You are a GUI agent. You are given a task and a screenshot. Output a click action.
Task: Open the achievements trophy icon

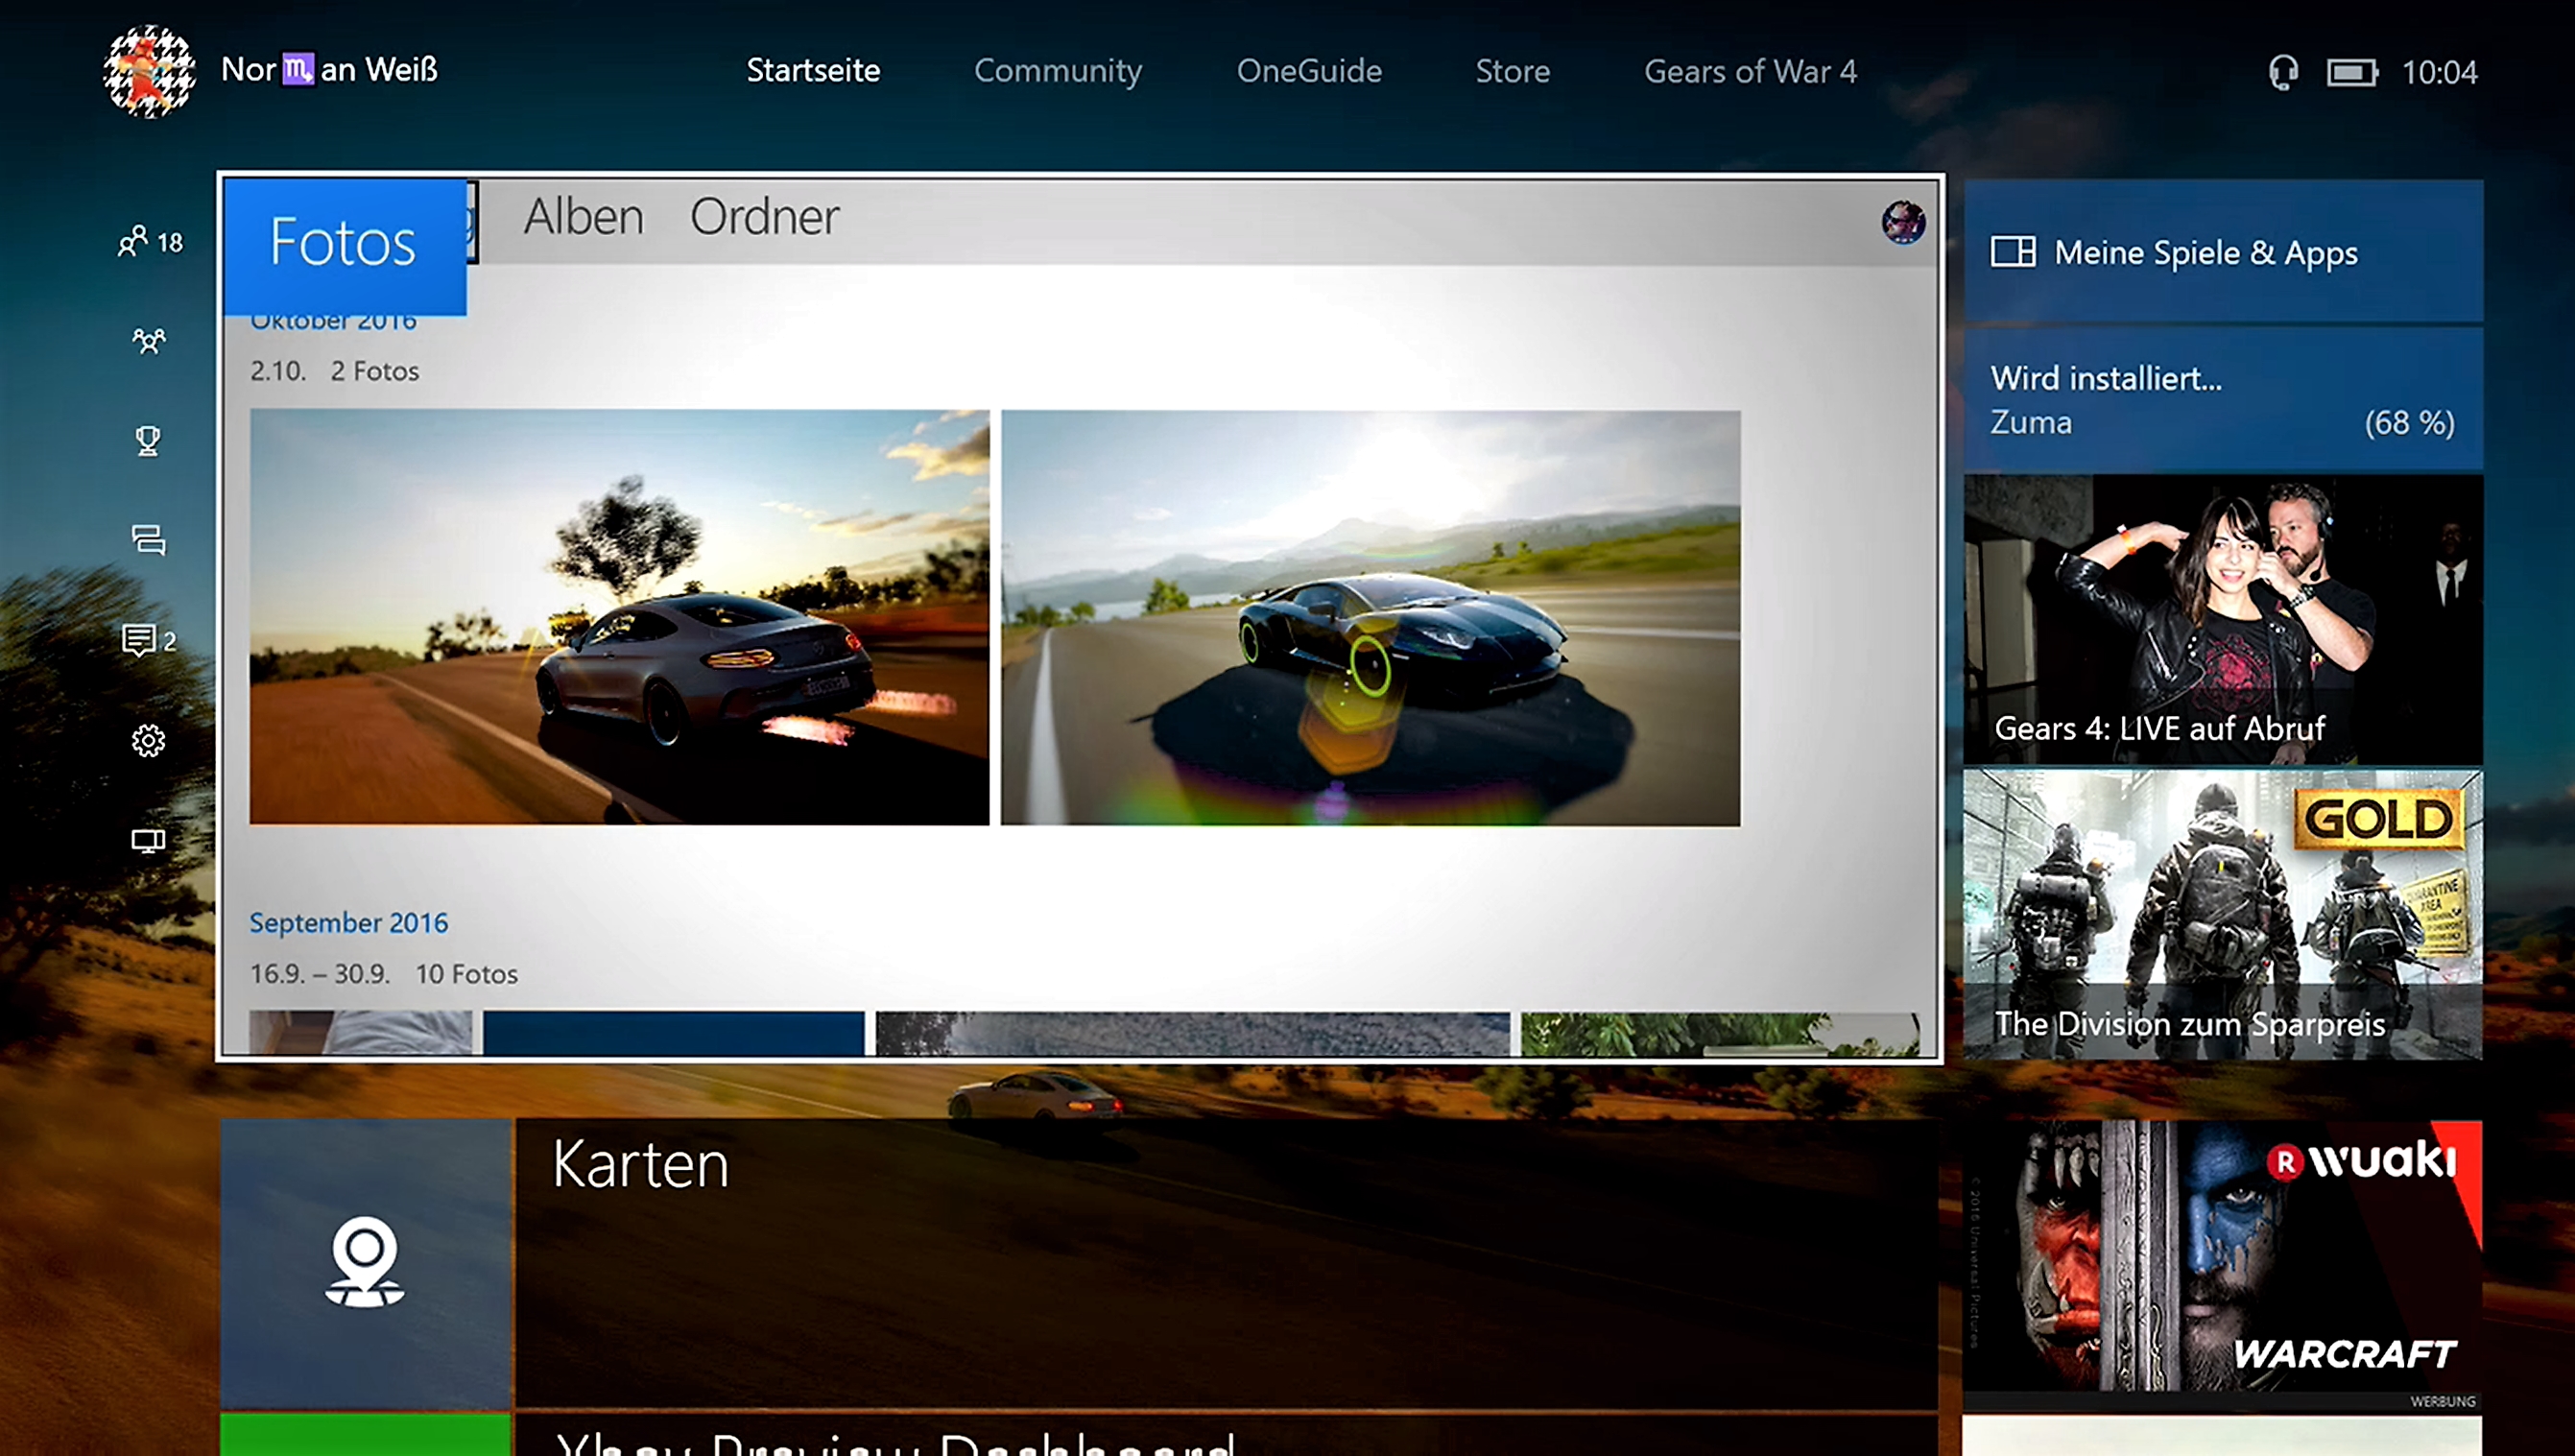[147, 440]
